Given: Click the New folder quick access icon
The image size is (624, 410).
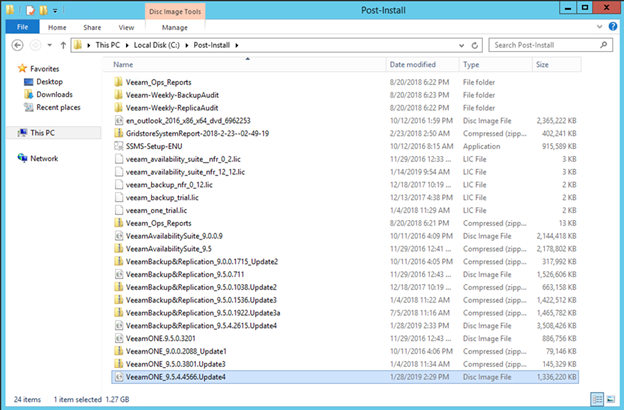Looking at the screenshot, I should 43,10.
